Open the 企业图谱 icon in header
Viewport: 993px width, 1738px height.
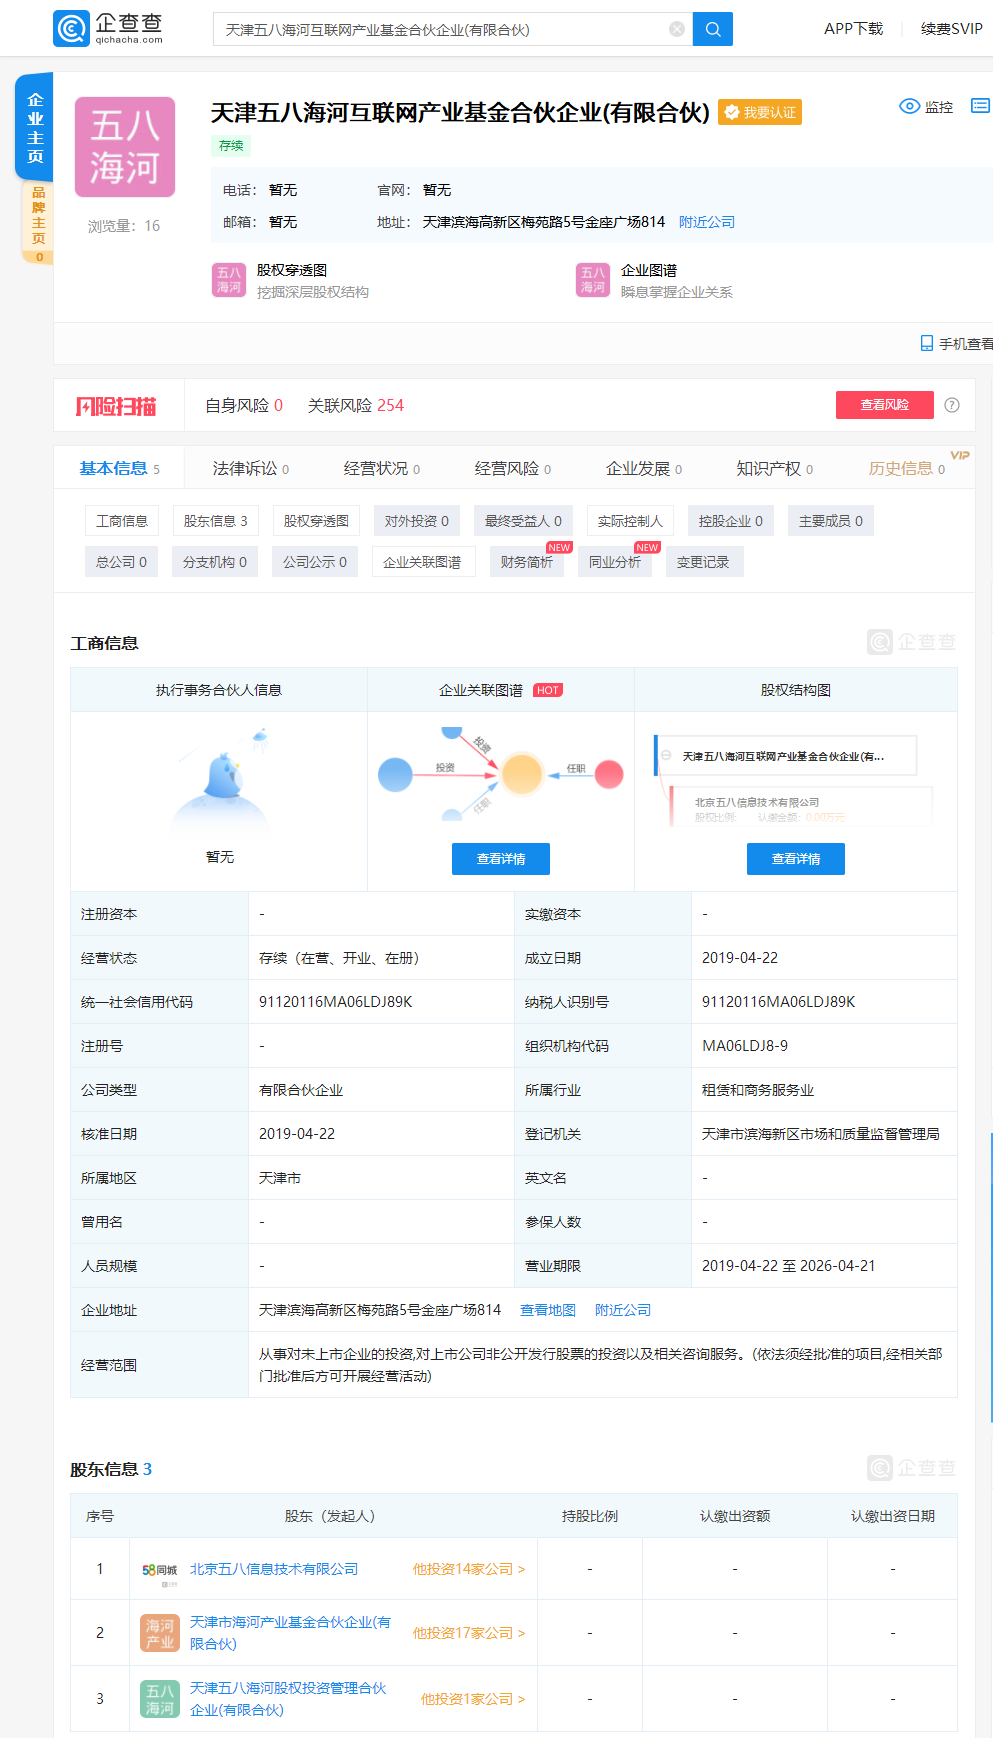[x=593, y=280]
